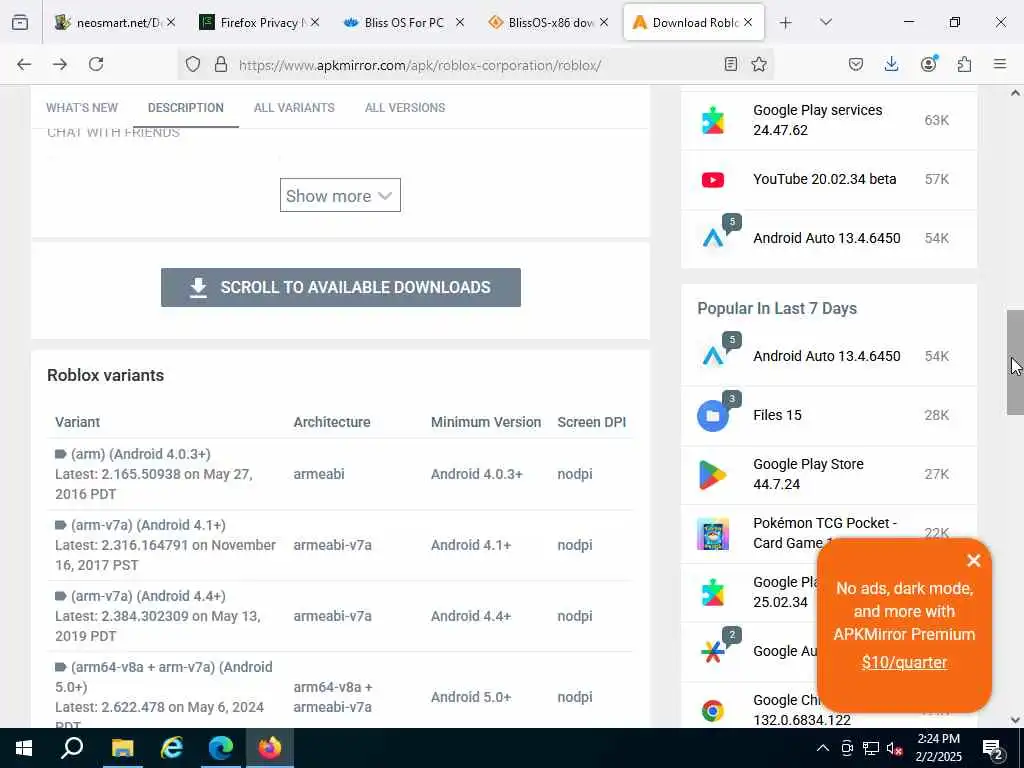This screenshot has width=1024, height=768.
Task: Click the armeabi architecture cell
Action: pyautogui.click(x=319, y=474)
